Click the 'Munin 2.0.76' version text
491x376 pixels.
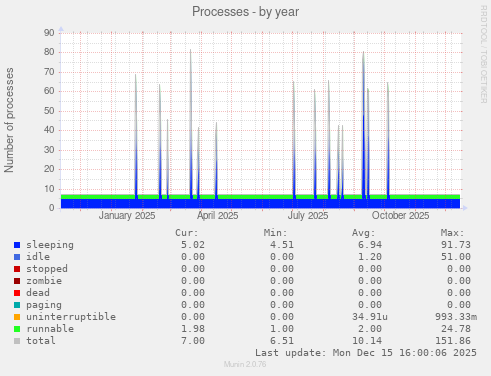point(245,364)
